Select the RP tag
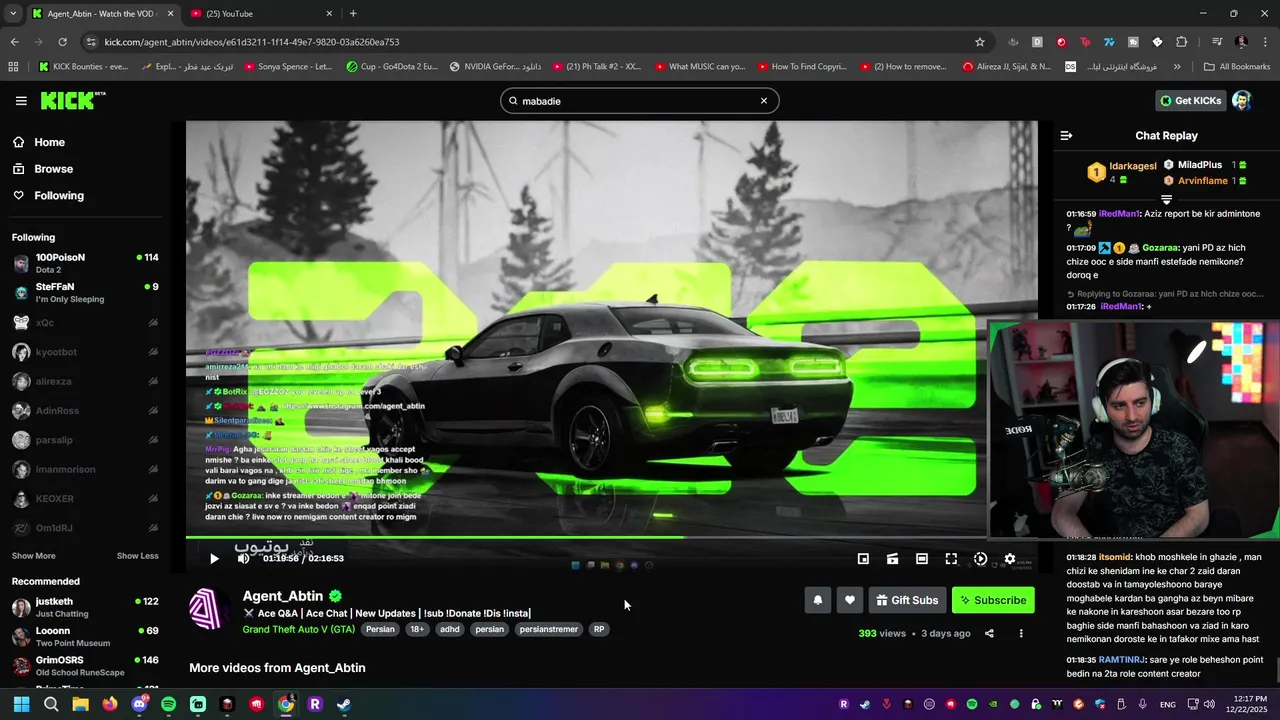Screen dimensions: 1280x720 [599, 629]
